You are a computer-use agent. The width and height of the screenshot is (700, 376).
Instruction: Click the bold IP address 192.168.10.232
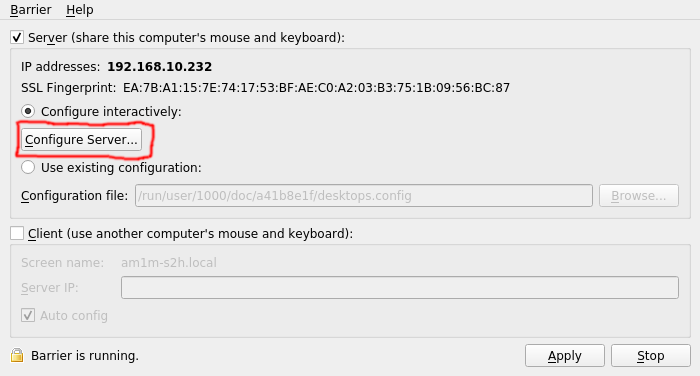tap(159, 67)
